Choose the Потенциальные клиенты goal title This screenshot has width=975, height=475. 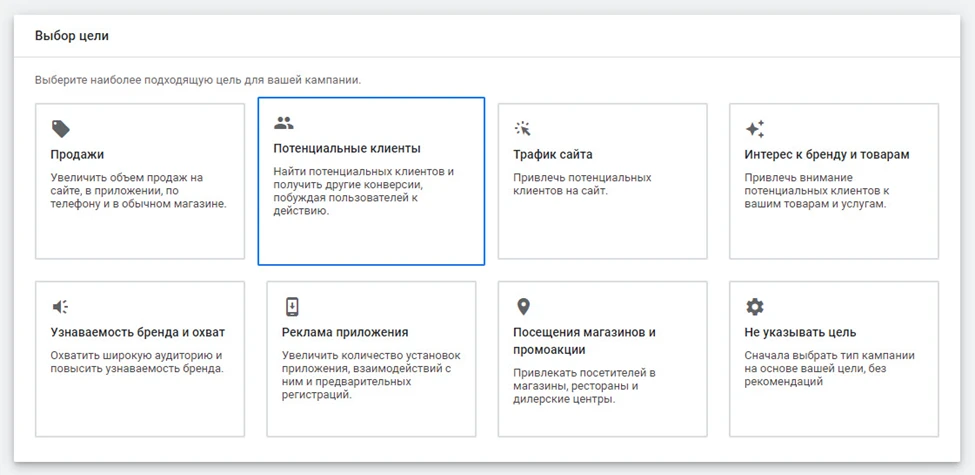(347, 149)
